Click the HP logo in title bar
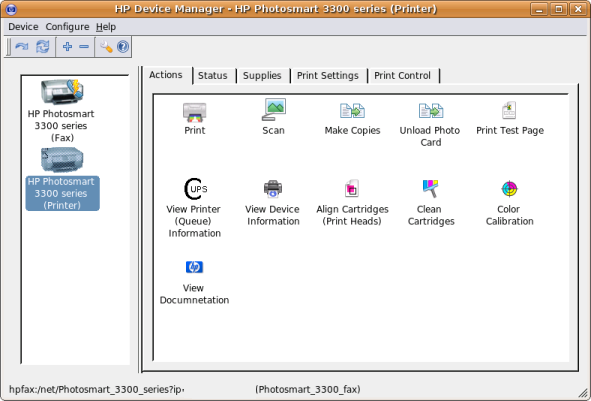The width and height of the screenshot is (591, 401). pos(11,9)
